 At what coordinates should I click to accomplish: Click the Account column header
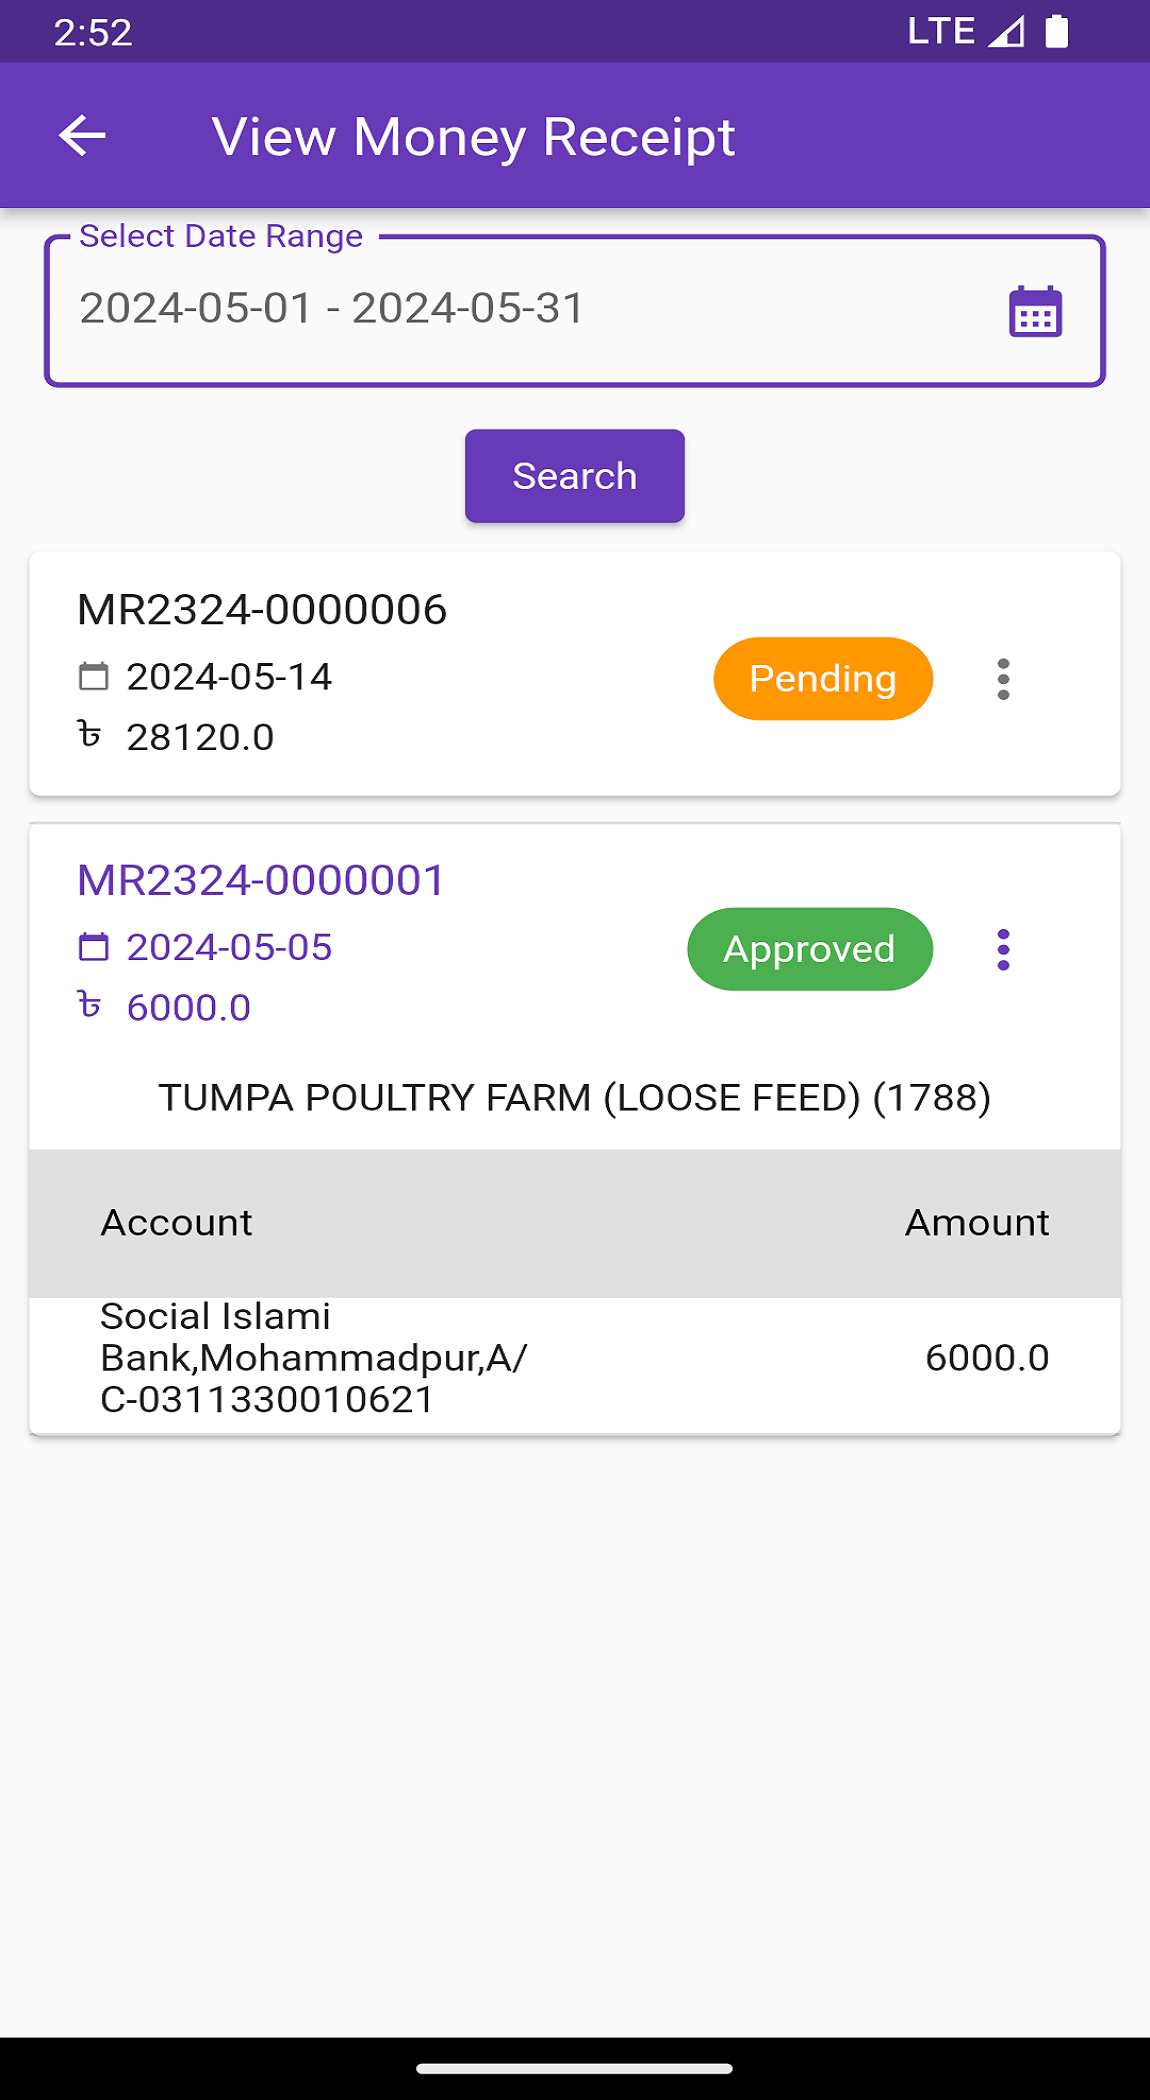click(x=176, y=1223)
